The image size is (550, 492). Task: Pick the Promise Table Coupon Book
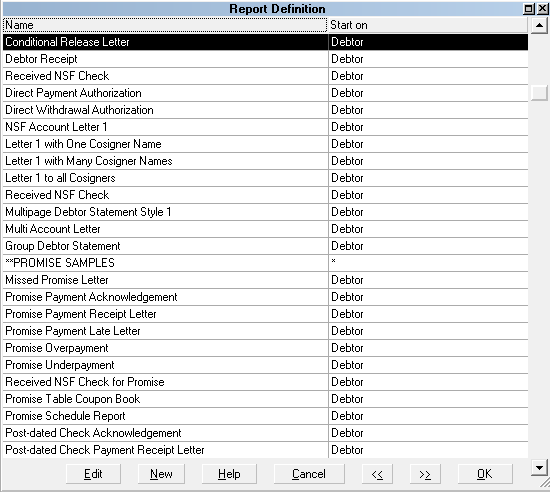coord(265,399)
